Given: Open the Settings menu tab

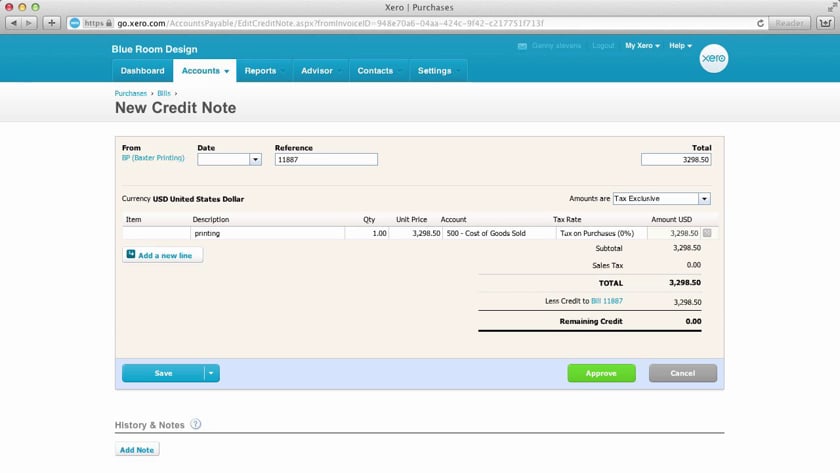Looking at the screenshot, I should tap(438, 71).
